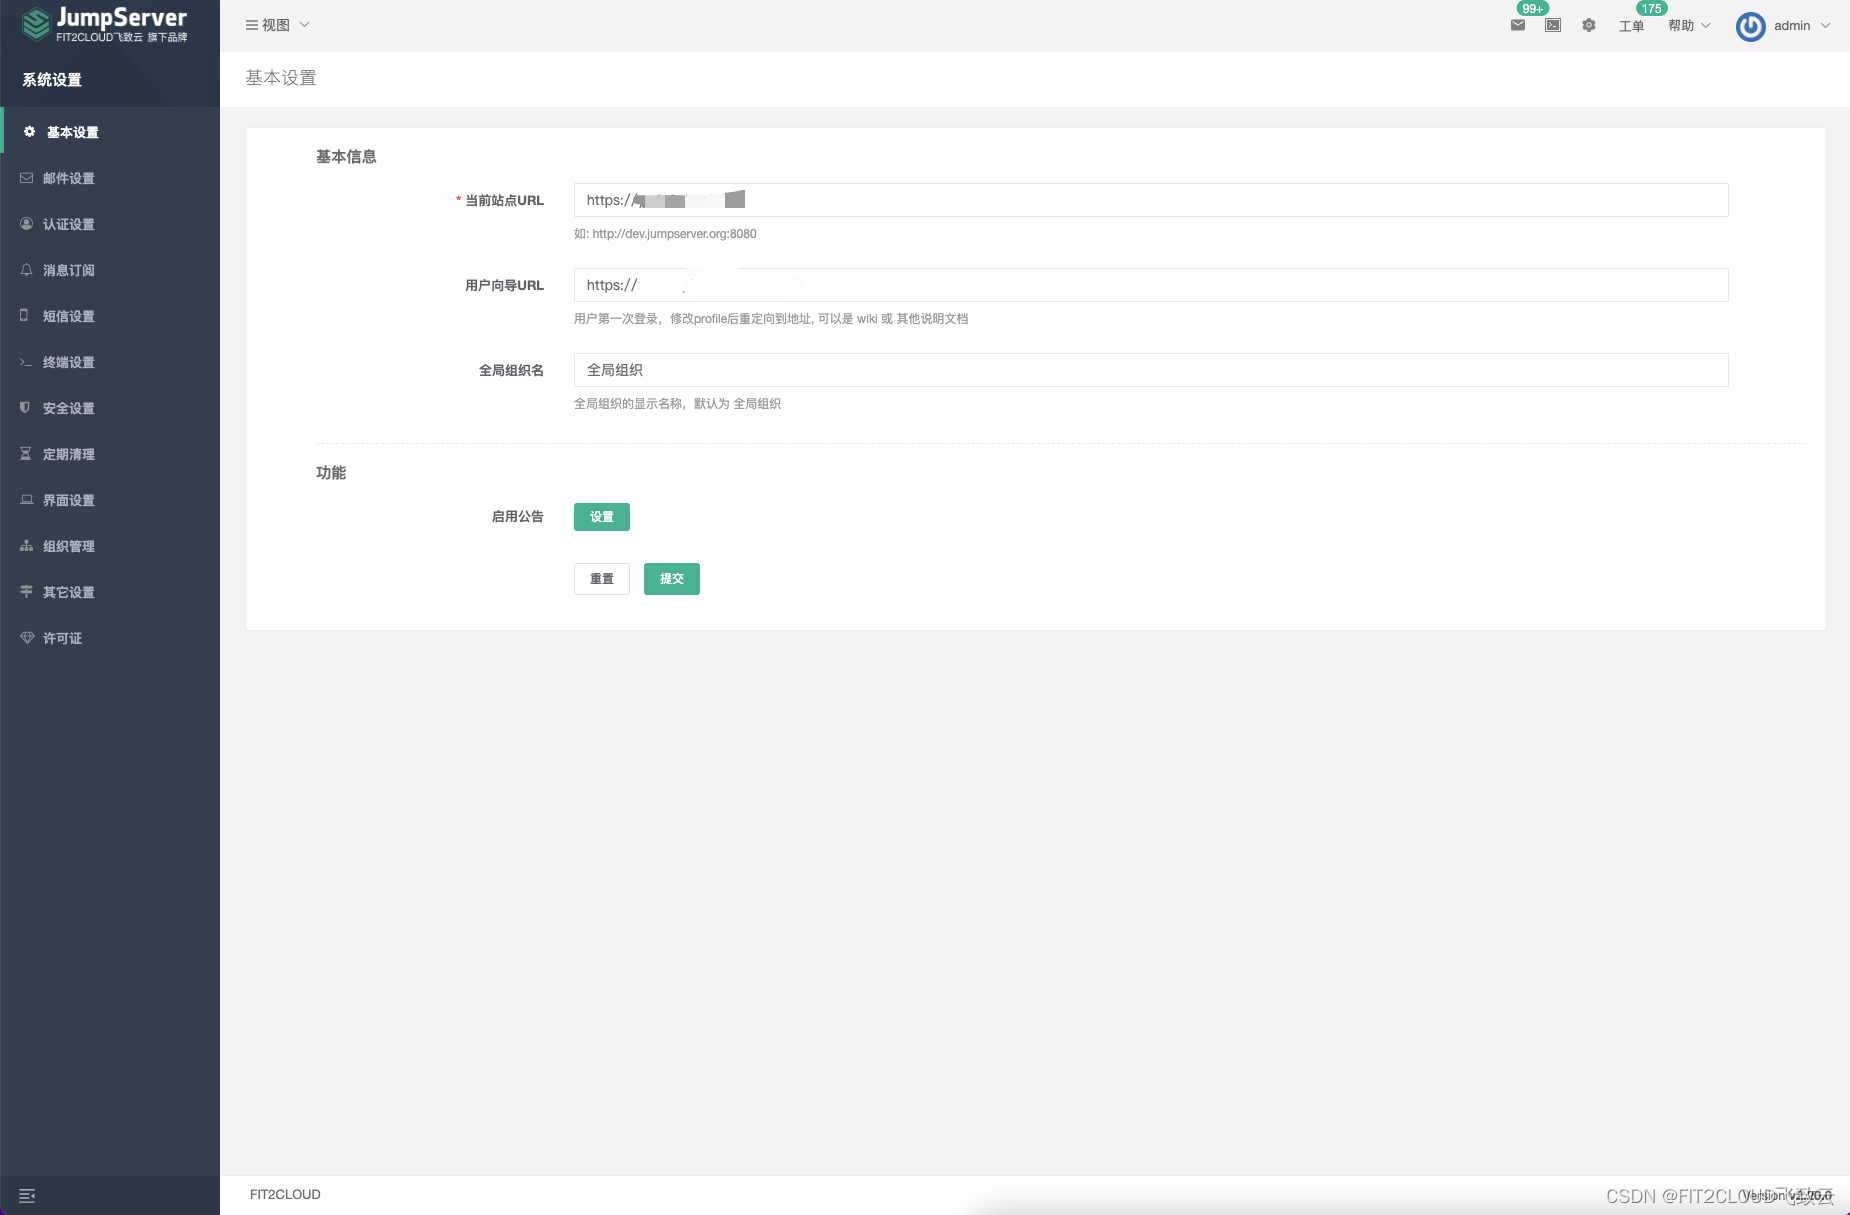Viewport: 1850px width, 1215px height.
Task: Focus the 当前站点URL input field
Action: coord(1151,200)
